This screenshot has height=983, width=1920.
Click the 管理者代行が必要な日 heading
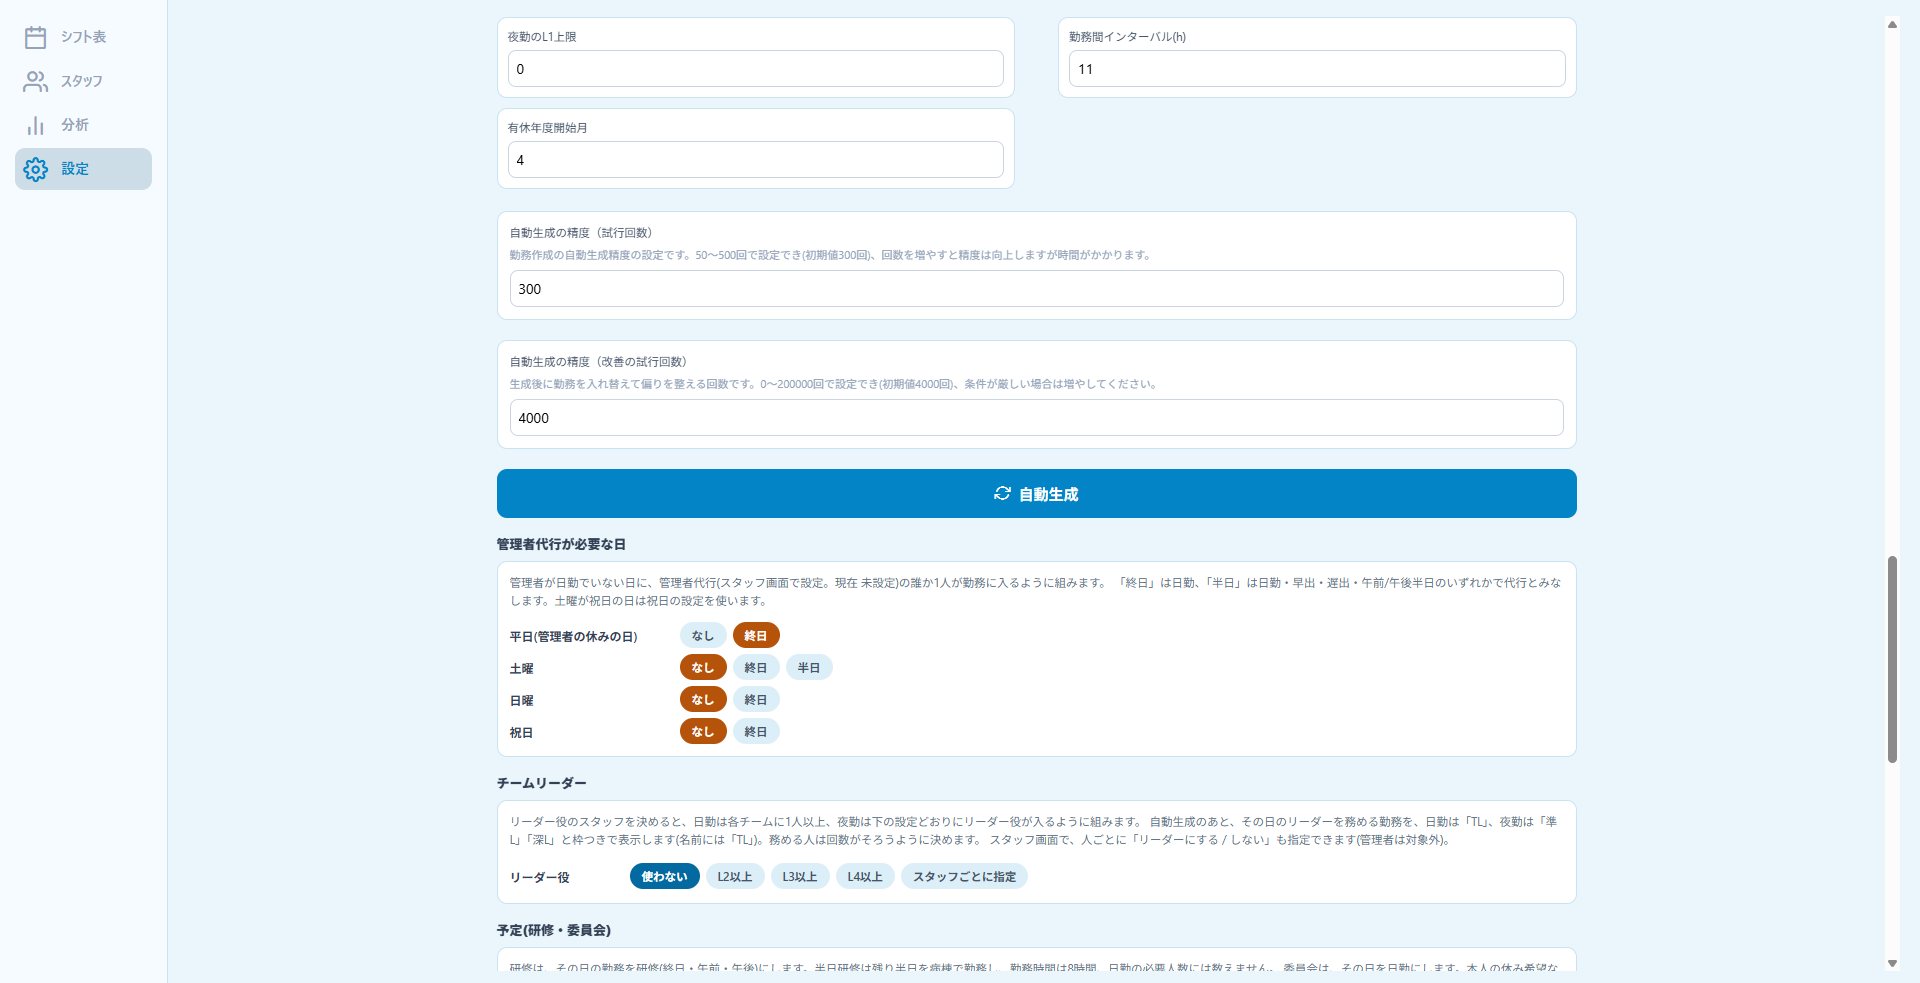coord(561,544)
